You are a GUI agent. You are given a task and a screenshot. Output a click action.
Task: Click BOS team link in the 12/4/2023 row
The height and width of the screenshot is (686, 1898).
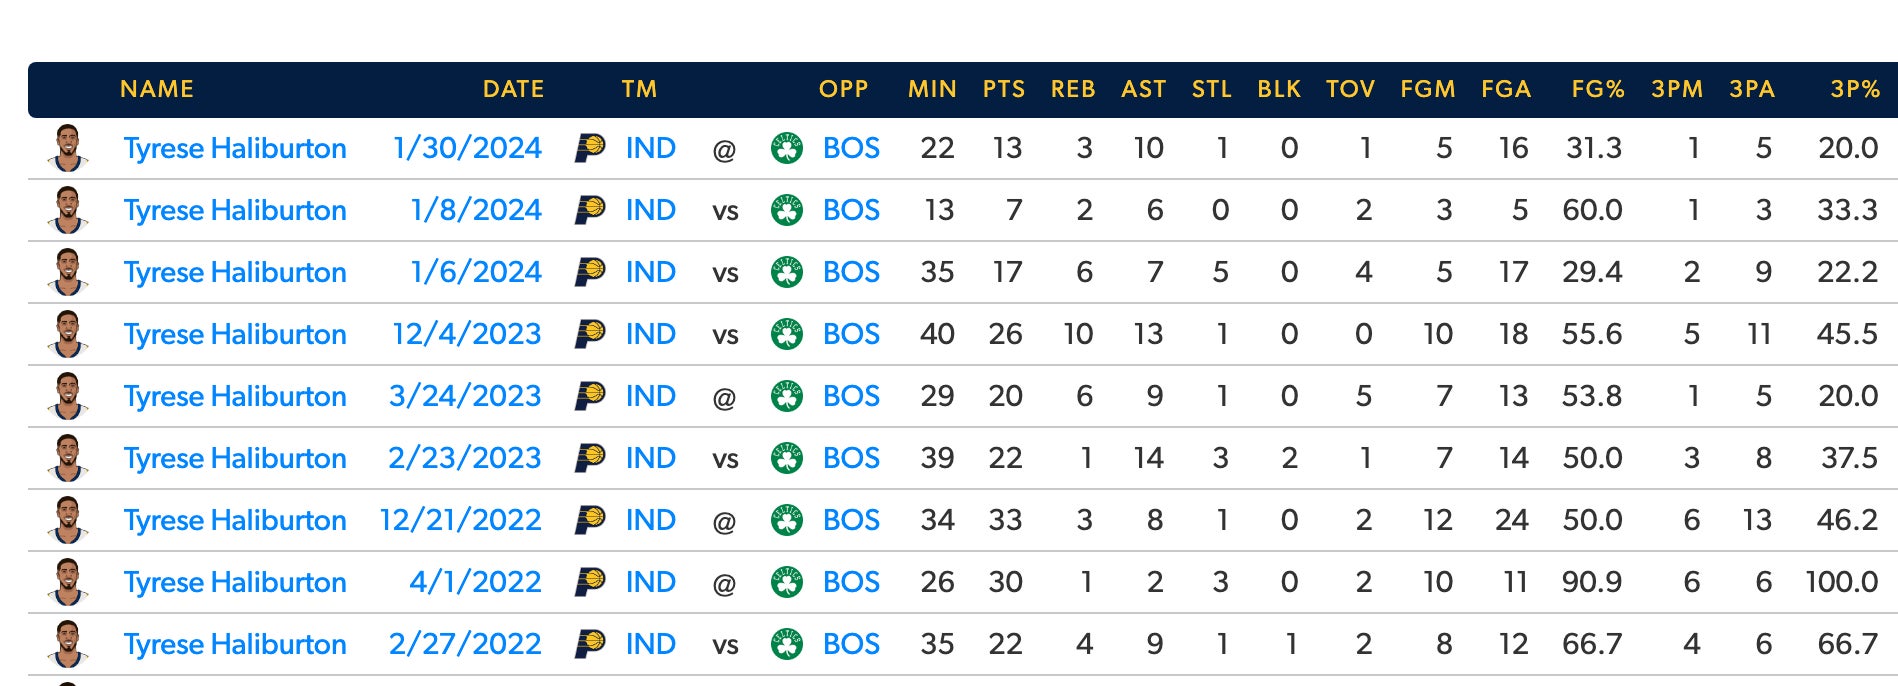click(851, 334)
